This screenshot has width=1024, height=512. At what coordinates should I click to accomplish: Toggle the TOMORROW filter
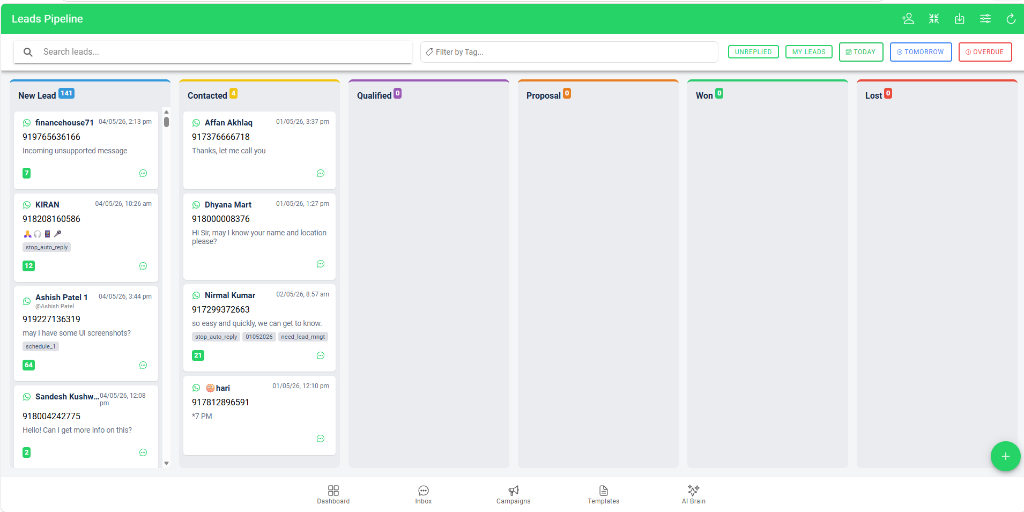pos(920,52)
